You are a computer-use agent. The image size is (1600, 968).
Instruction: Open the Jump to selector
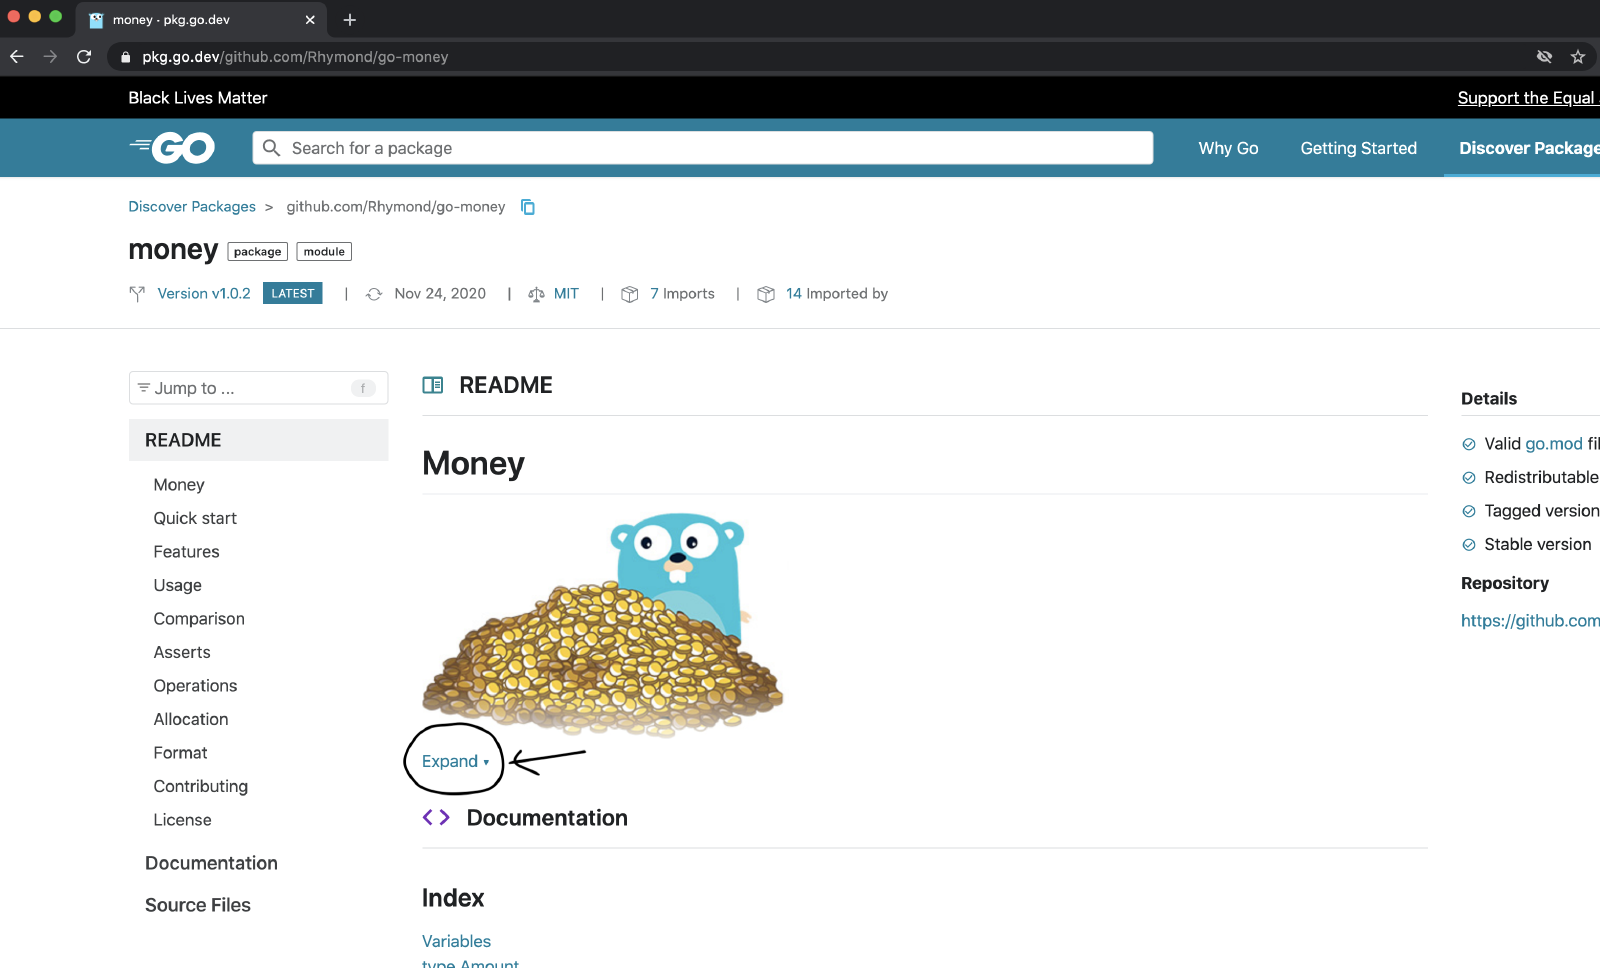258,388
